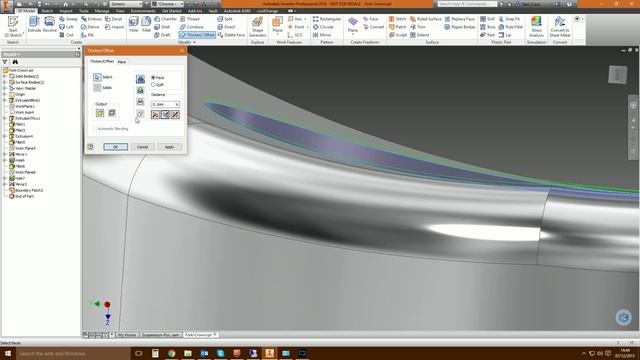Open Stress Analysis
Image resolution: width=640 pixels, height=360 pixels.
(x=536, y=27)
